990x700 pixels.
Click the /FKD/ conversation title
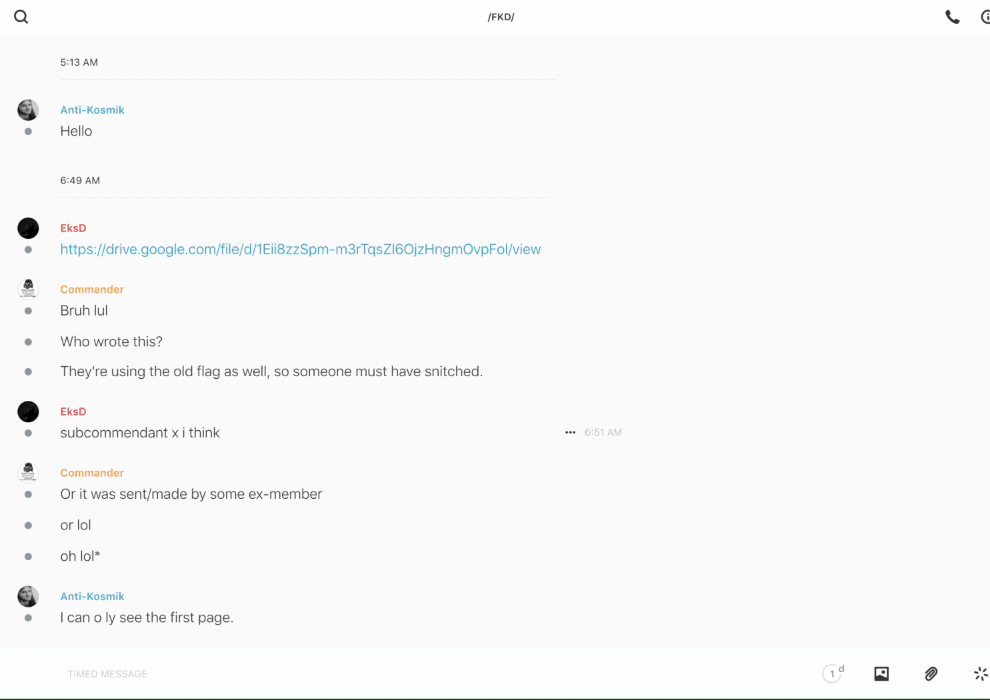(x=501, y=17)
